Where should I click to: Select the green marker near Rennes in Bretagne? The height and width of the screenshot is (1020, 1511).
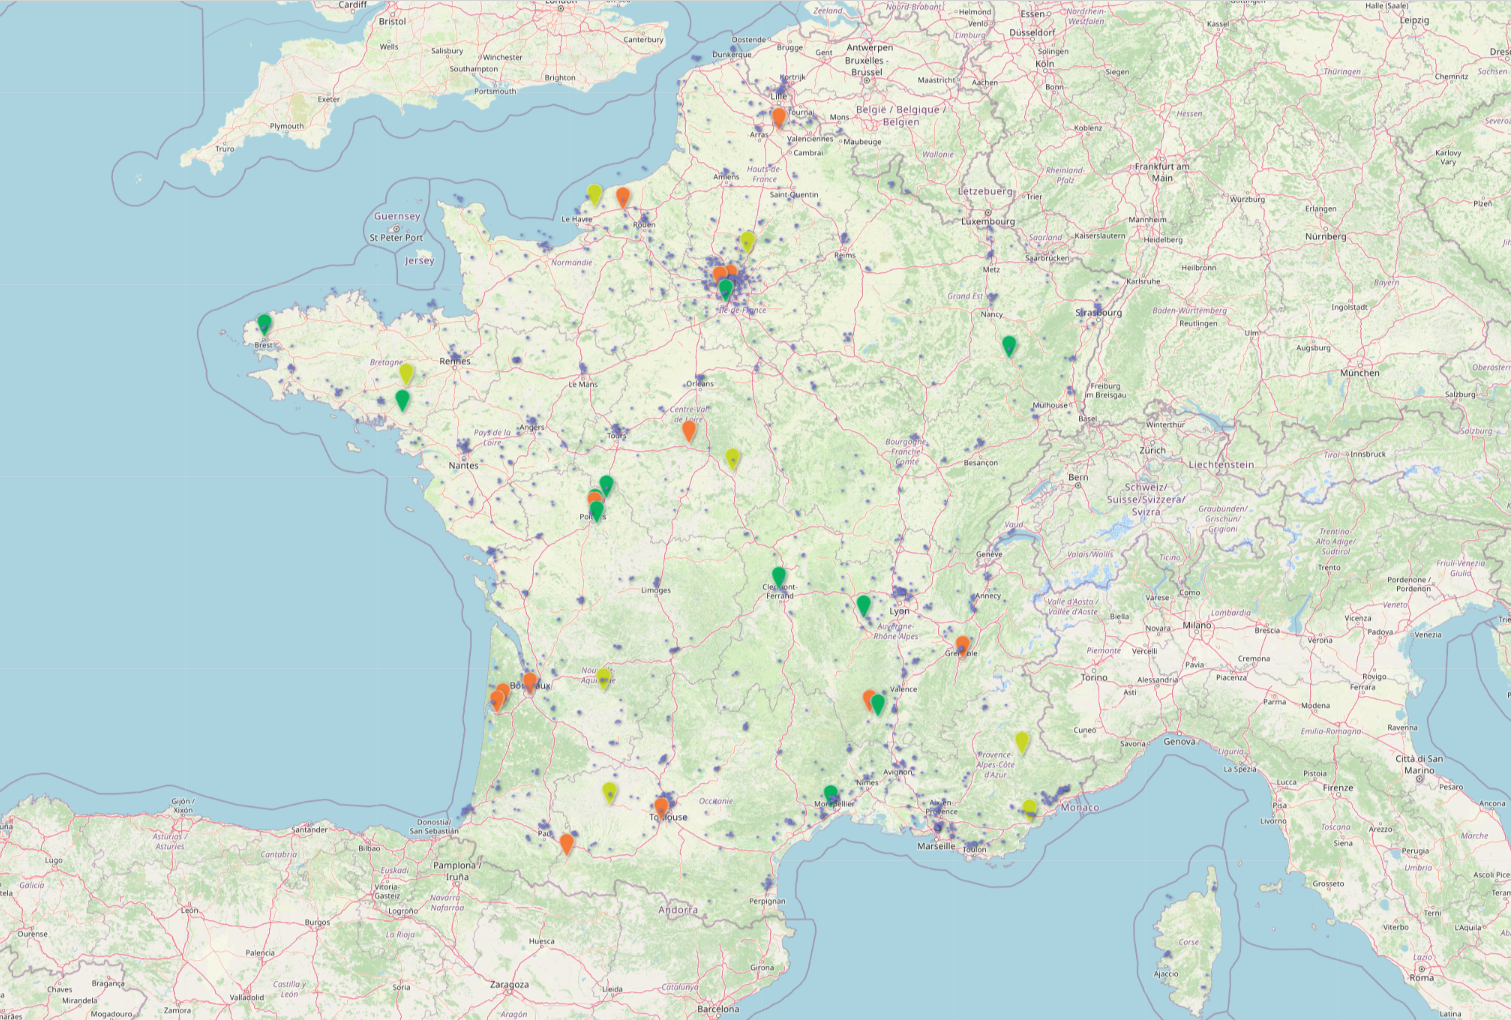[402, 397]
